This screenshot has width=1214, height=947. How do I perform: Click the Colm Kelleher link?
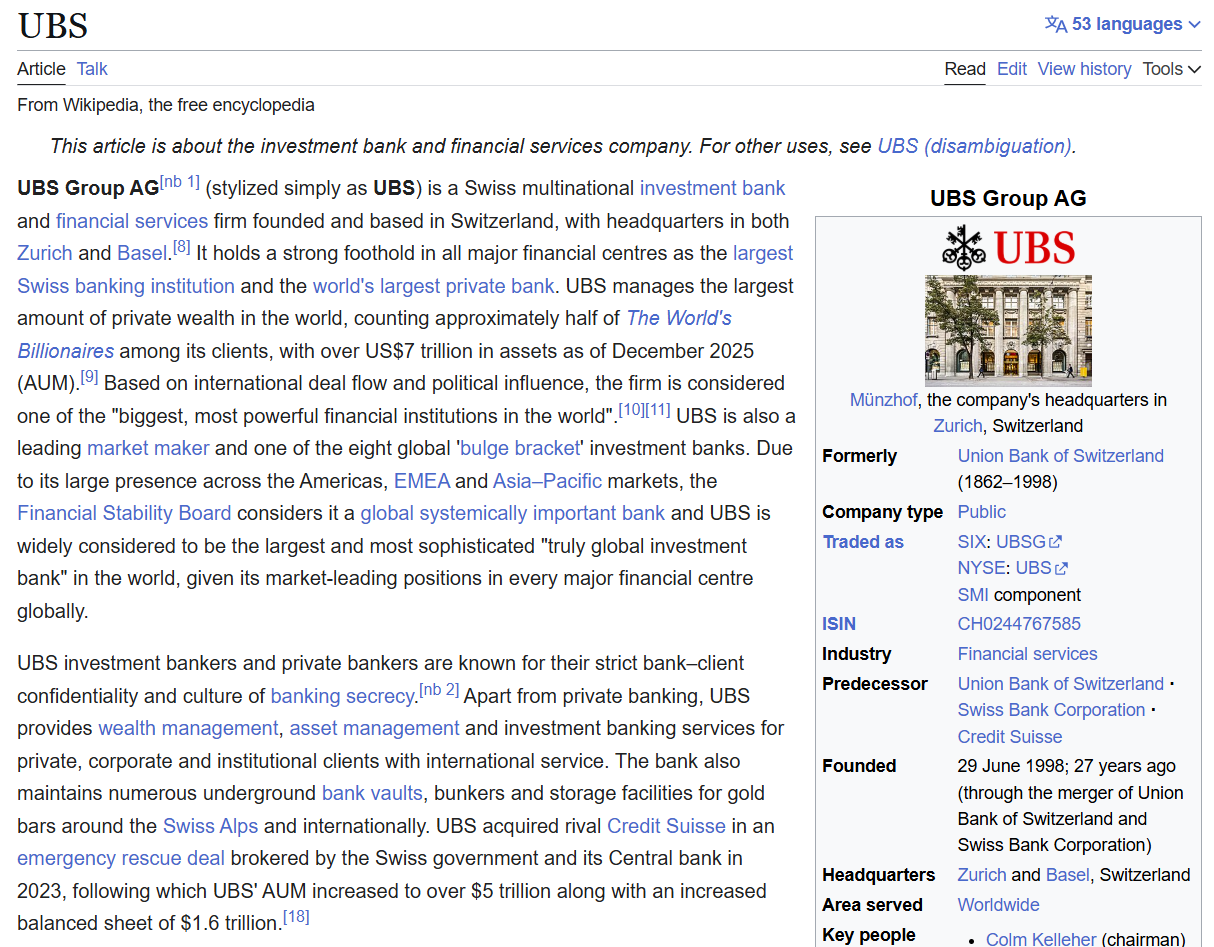1040,939
